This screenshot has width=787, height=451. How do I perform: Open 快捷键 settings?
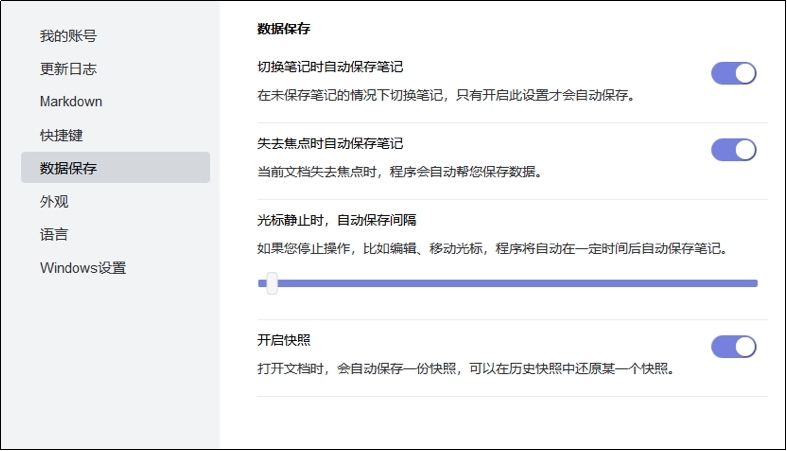[x=61, y=135]
